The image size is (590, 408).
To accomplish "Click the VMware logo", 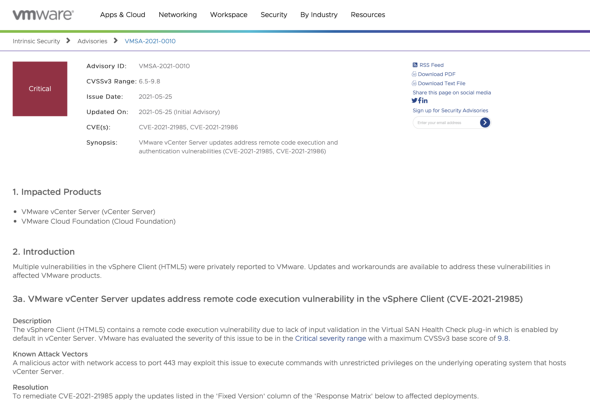I will click(43, 15).
